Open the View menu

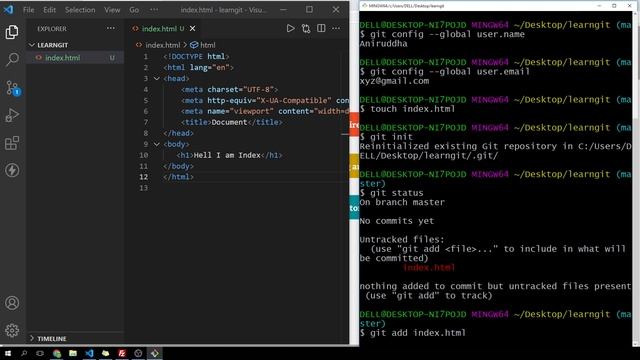coord(112,10)
